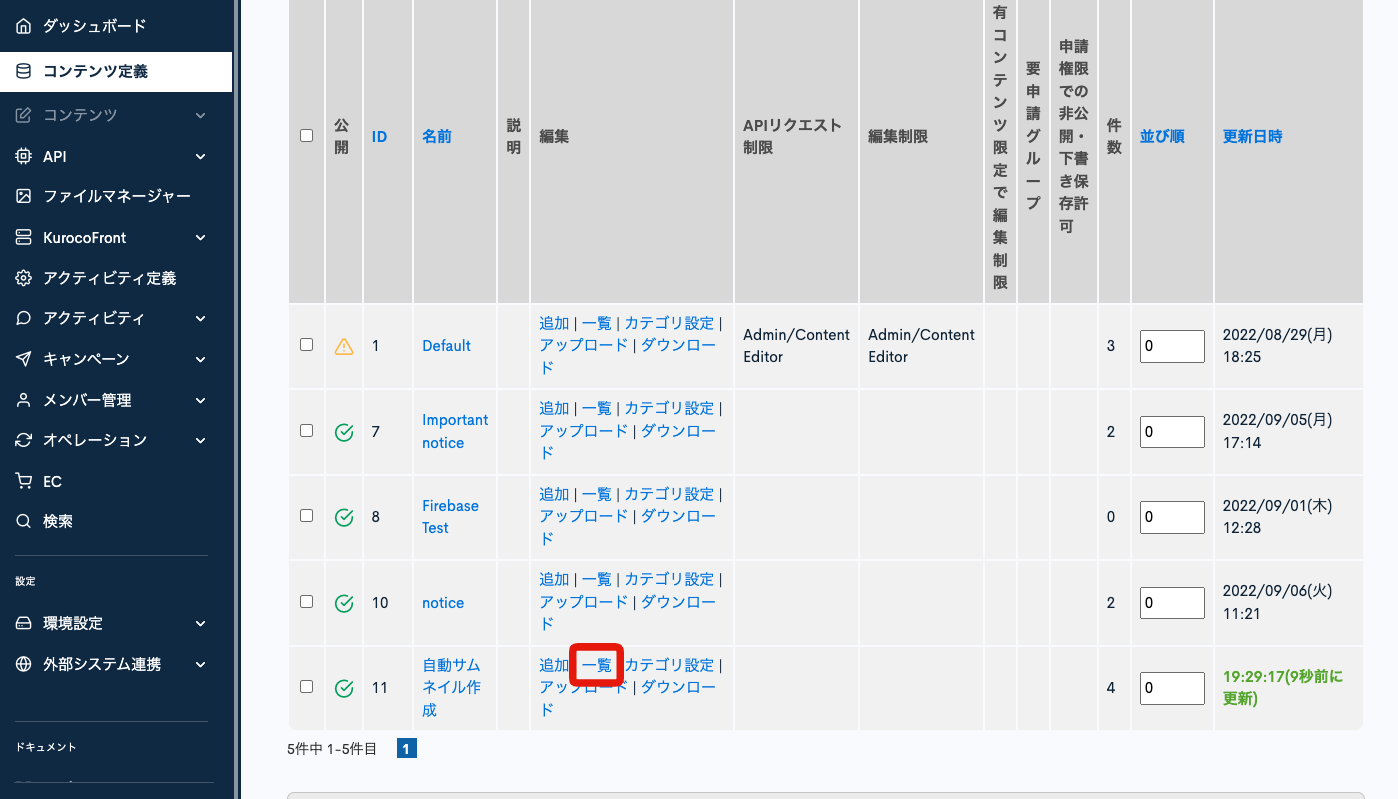1398x799 pixels.
Task: Click green check status icon for 自動サムネイル作成
Action: [x=344, y=688]
